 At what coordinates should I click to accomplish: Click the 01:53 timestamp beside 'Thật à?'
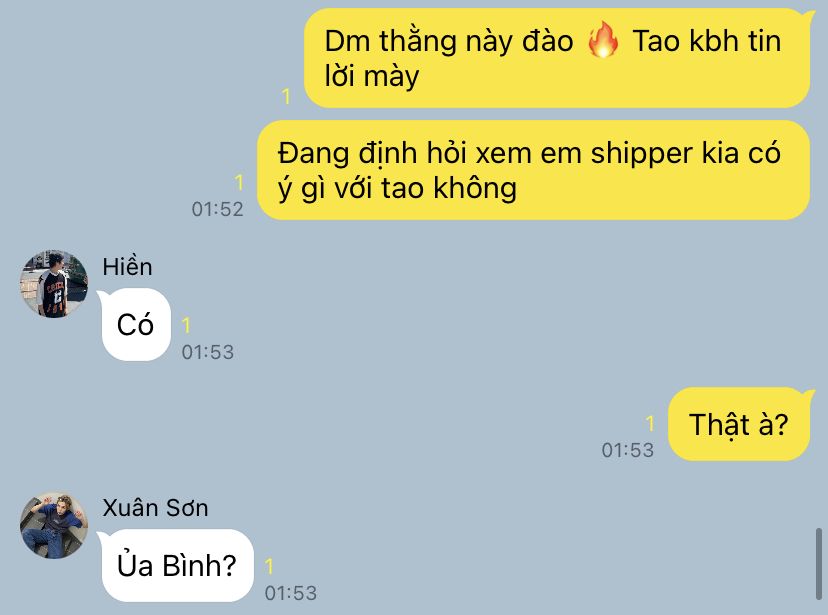(627, 450)
